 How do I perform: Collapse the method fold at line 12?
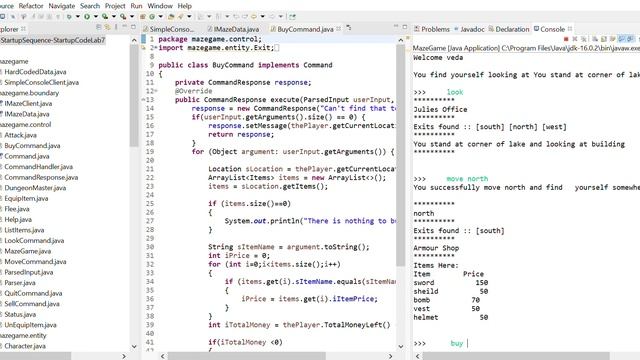pos(156,91)
